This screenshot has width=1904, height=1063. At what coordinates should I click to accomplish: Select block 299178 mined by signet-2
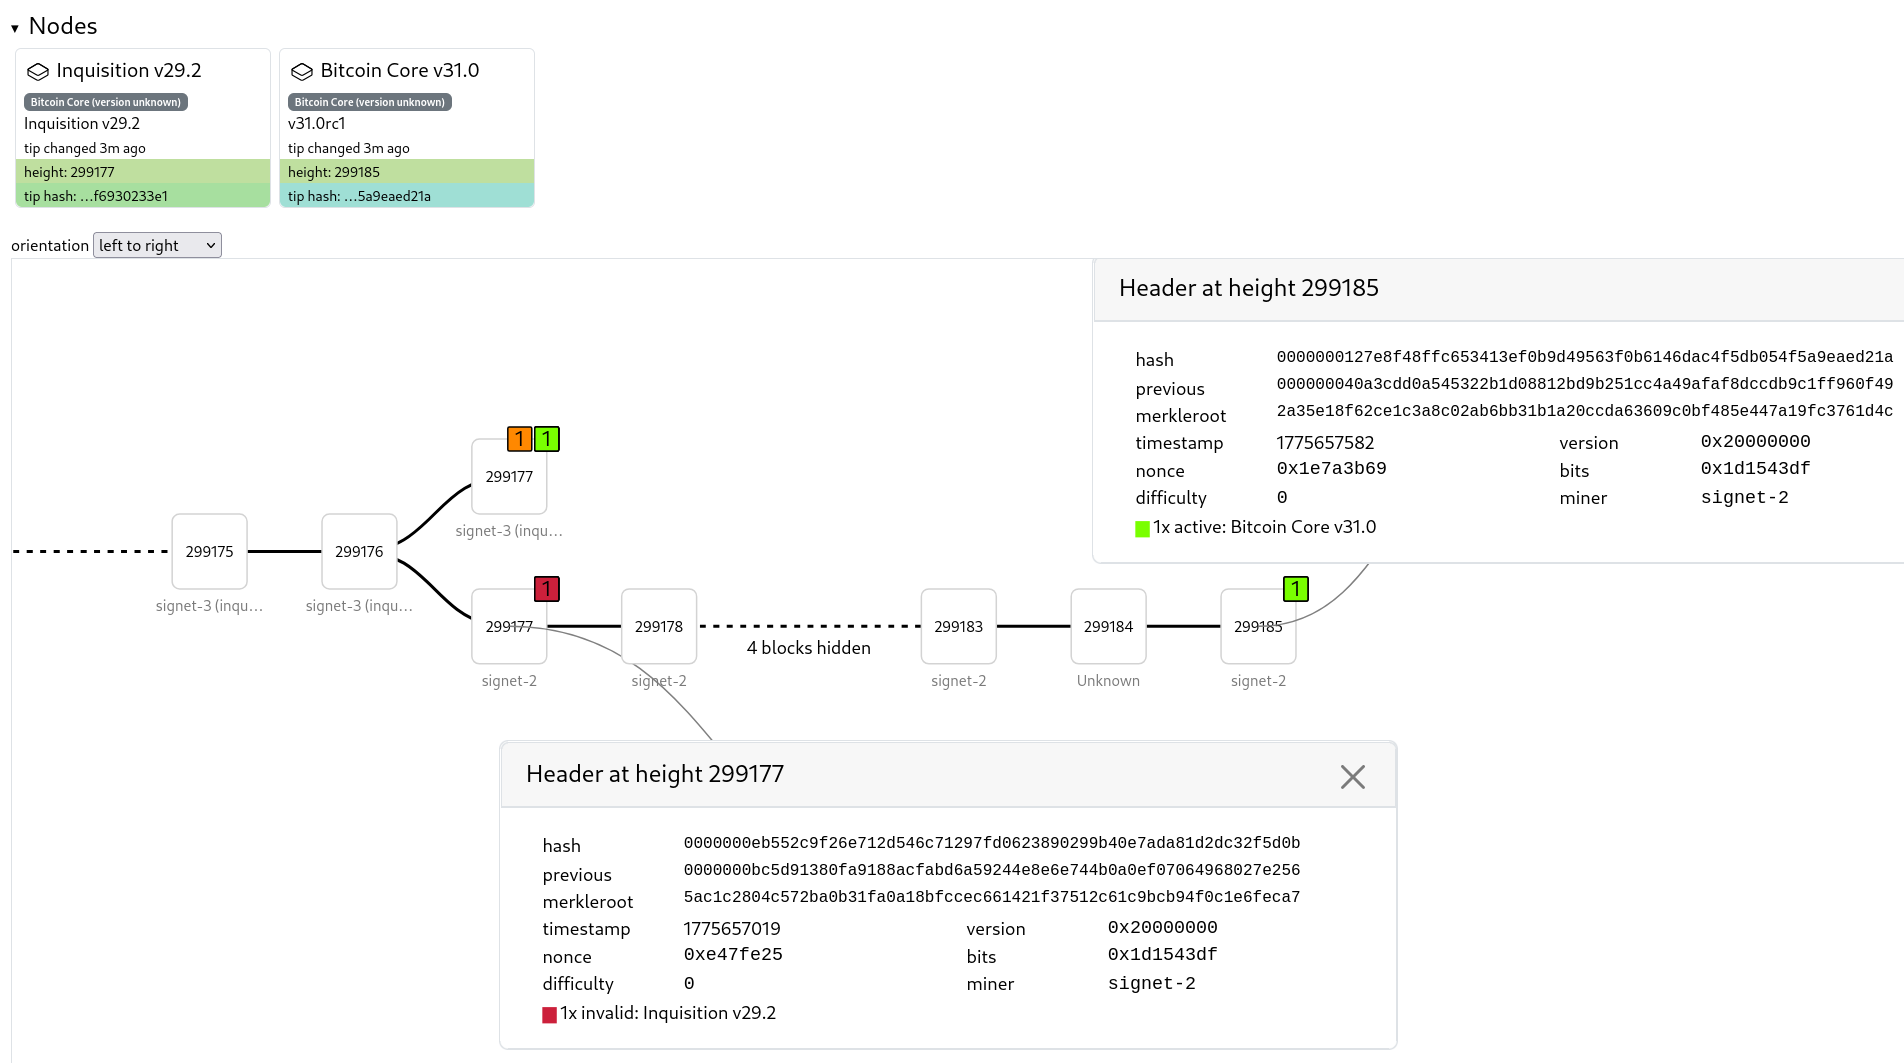point(658,626)
